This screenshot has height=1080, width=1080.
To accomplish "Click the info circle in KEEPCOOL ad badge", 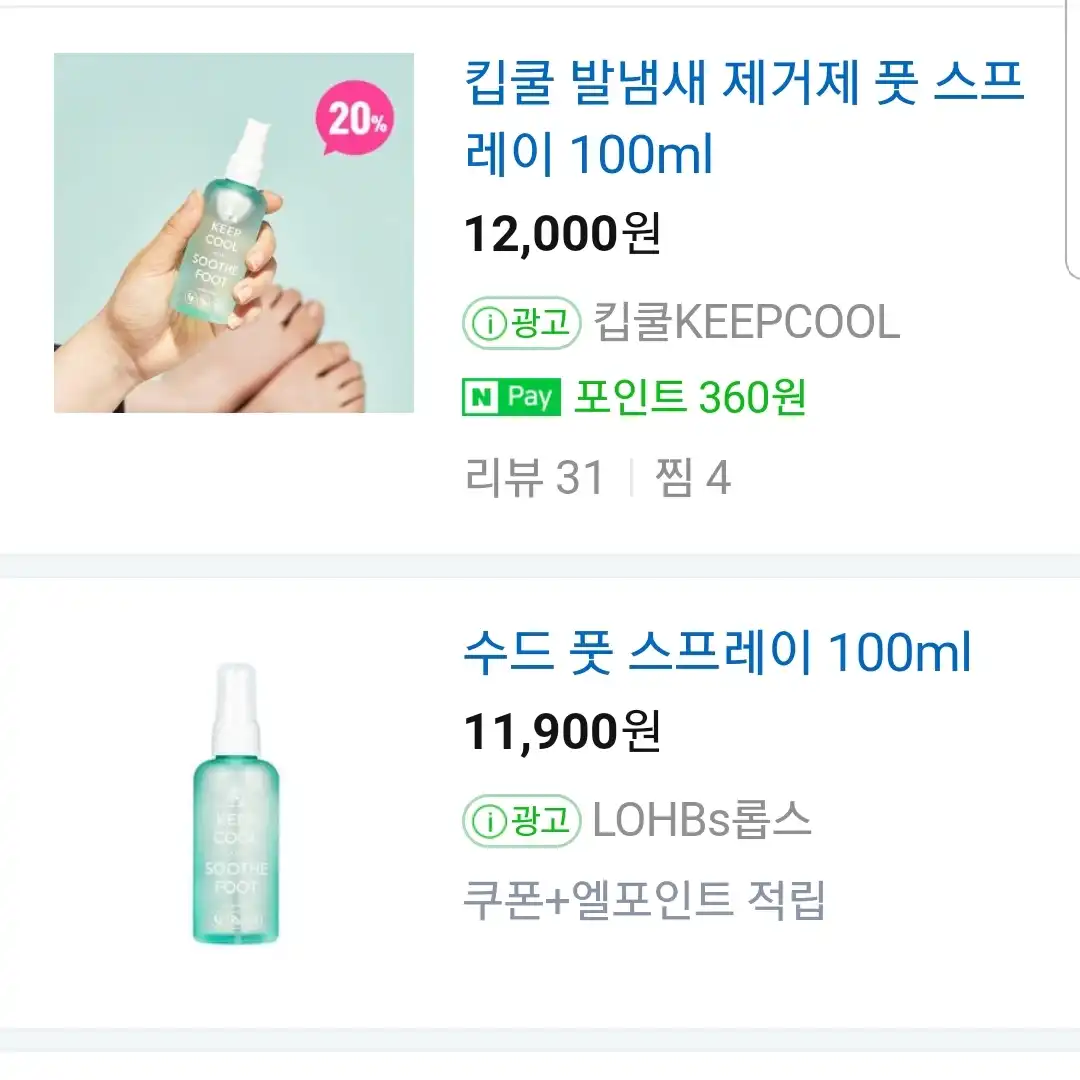I will click(490, 323).
